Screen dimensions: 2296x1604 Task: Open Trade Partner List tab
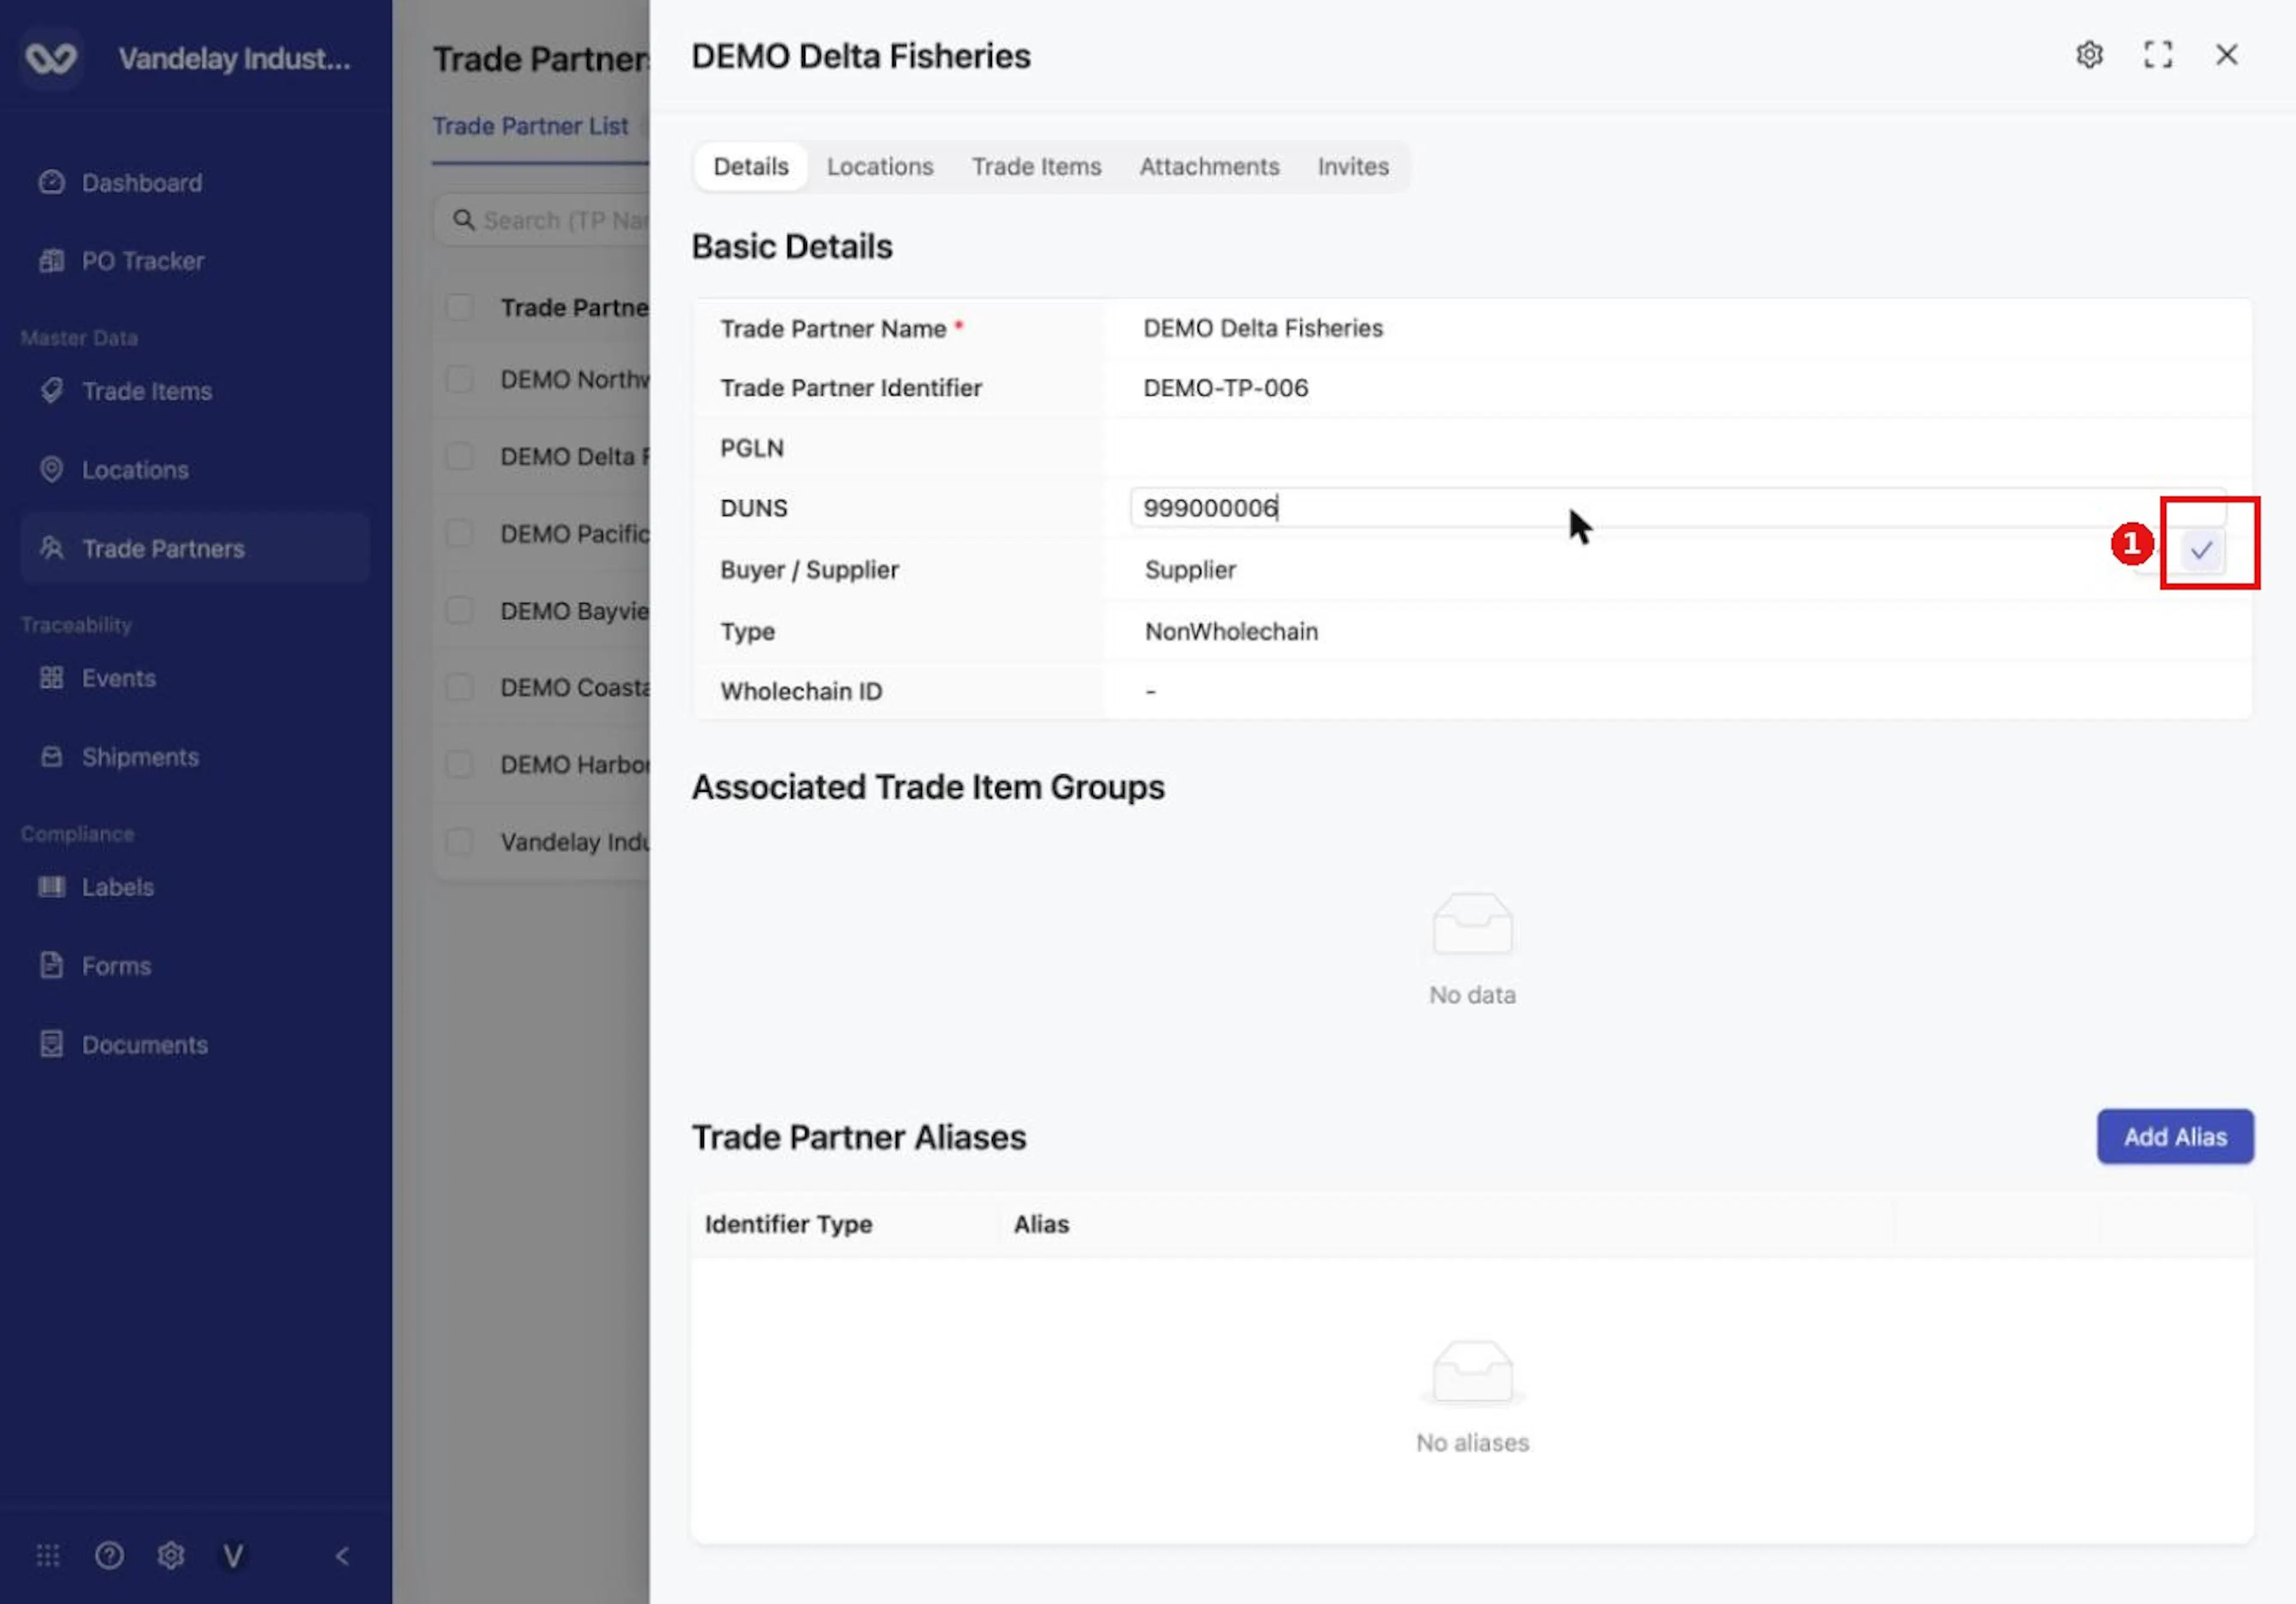click(530, 127)
